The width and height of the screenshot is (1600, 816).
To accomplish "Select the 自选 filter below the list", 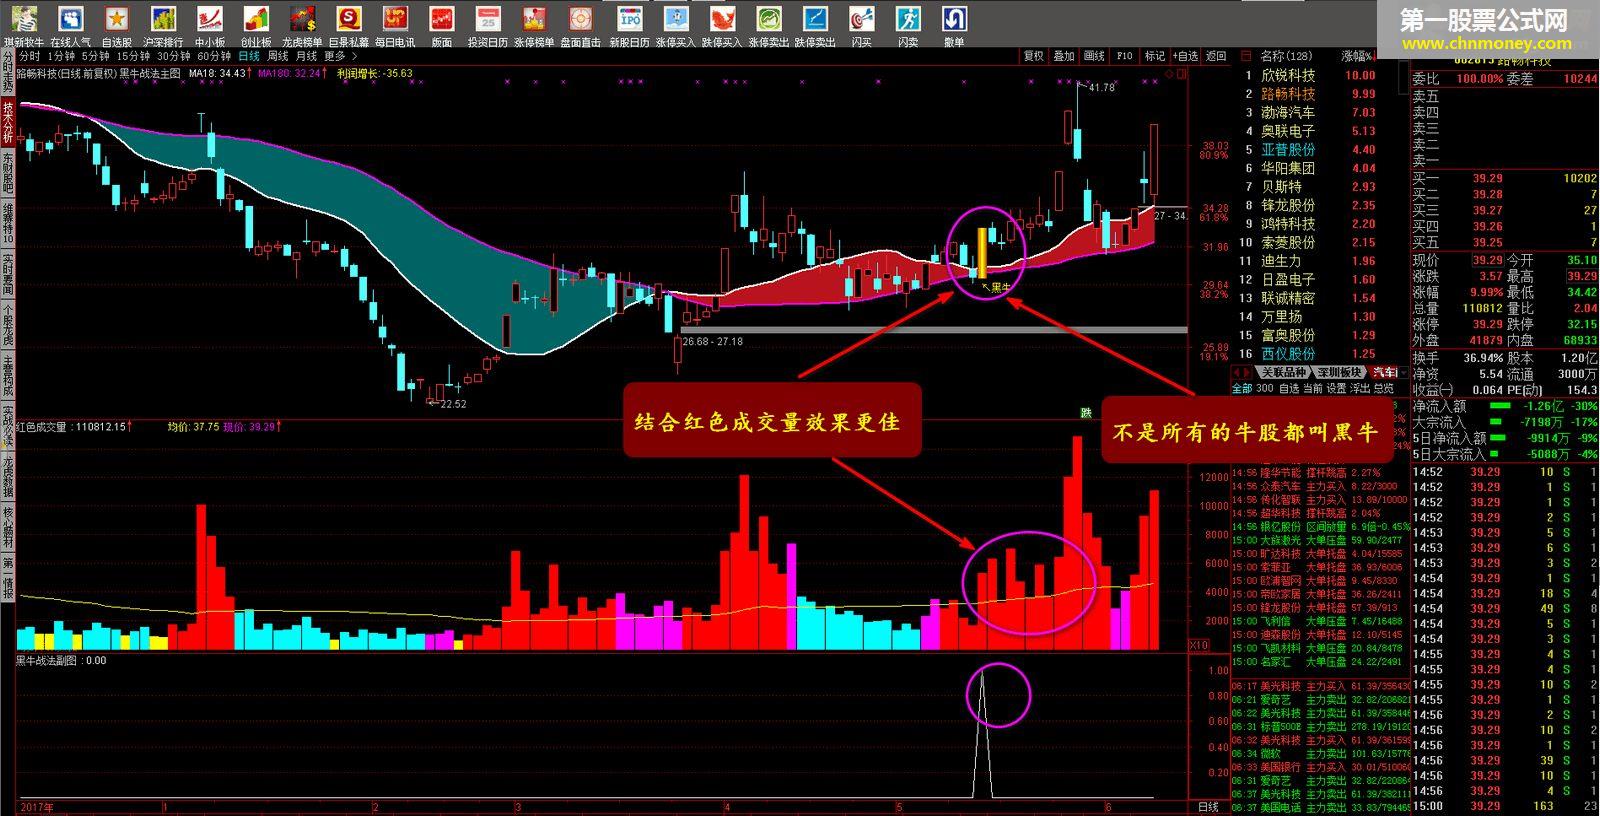I will (x=1290, y=388).
